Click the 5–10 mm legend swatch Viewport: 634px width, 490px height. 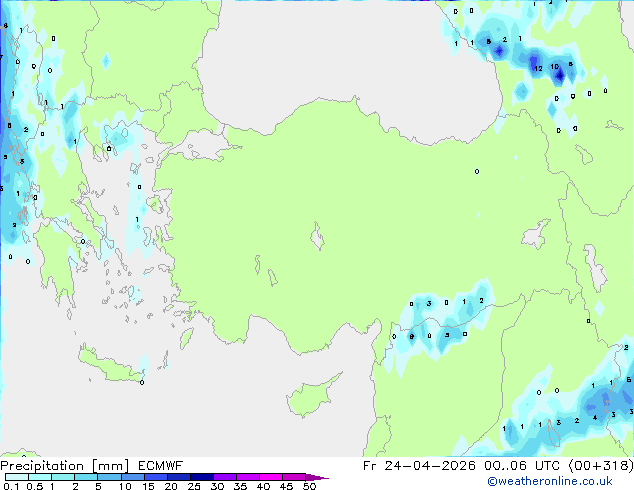(x=109, y=477)
